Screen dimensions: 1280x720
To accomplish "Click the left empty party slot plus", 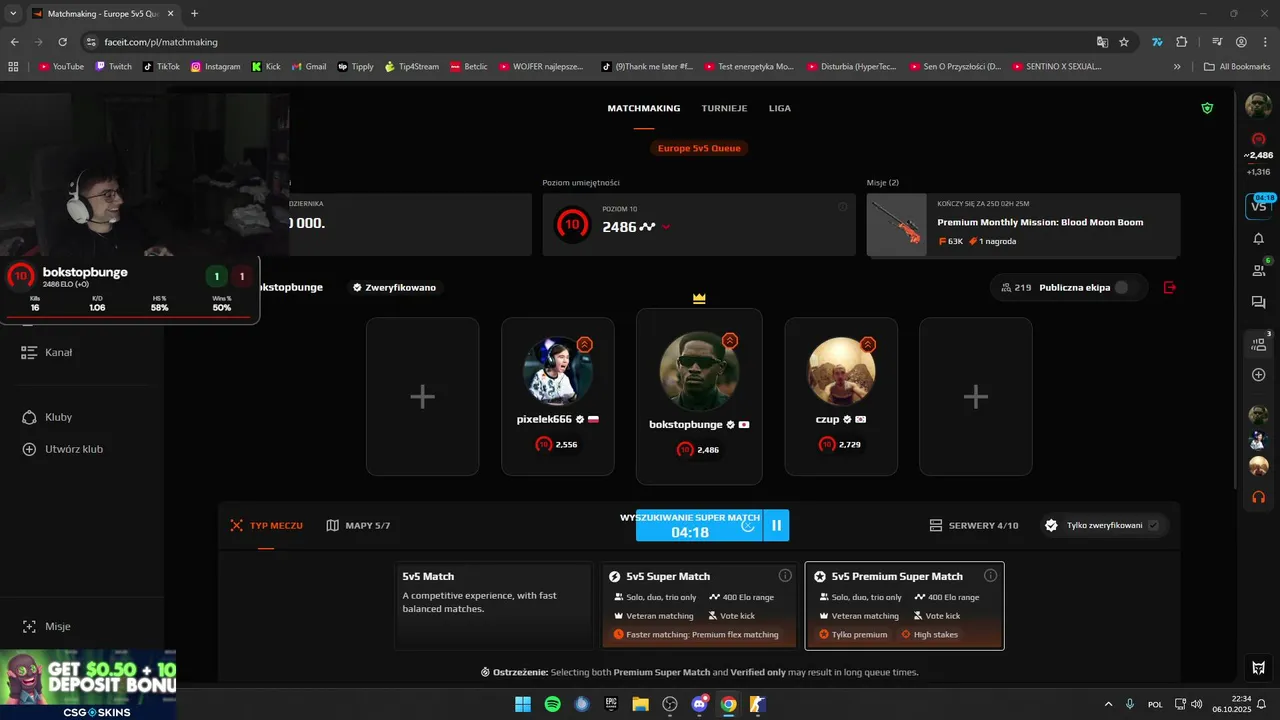I will pos(422,396).
